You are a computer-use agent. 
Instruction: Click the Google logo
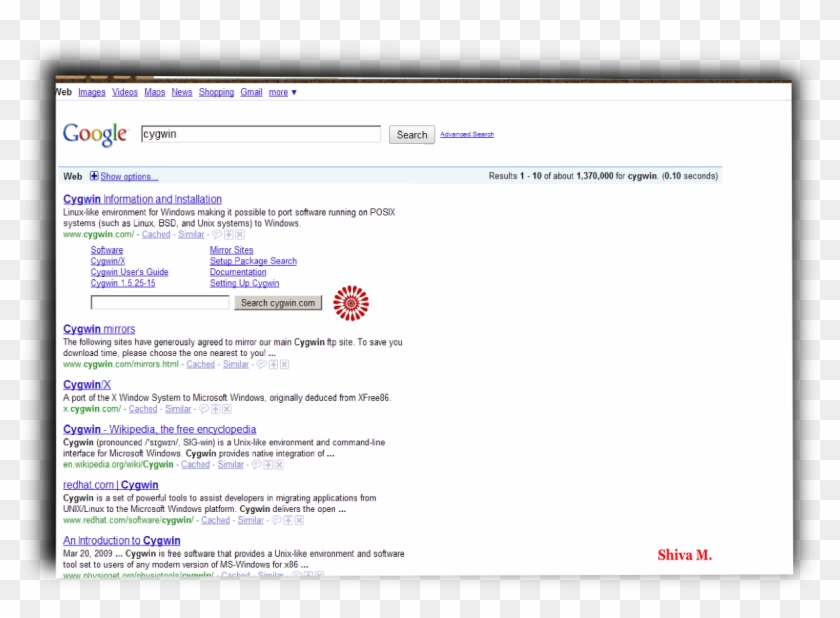(x=95, y=134)
